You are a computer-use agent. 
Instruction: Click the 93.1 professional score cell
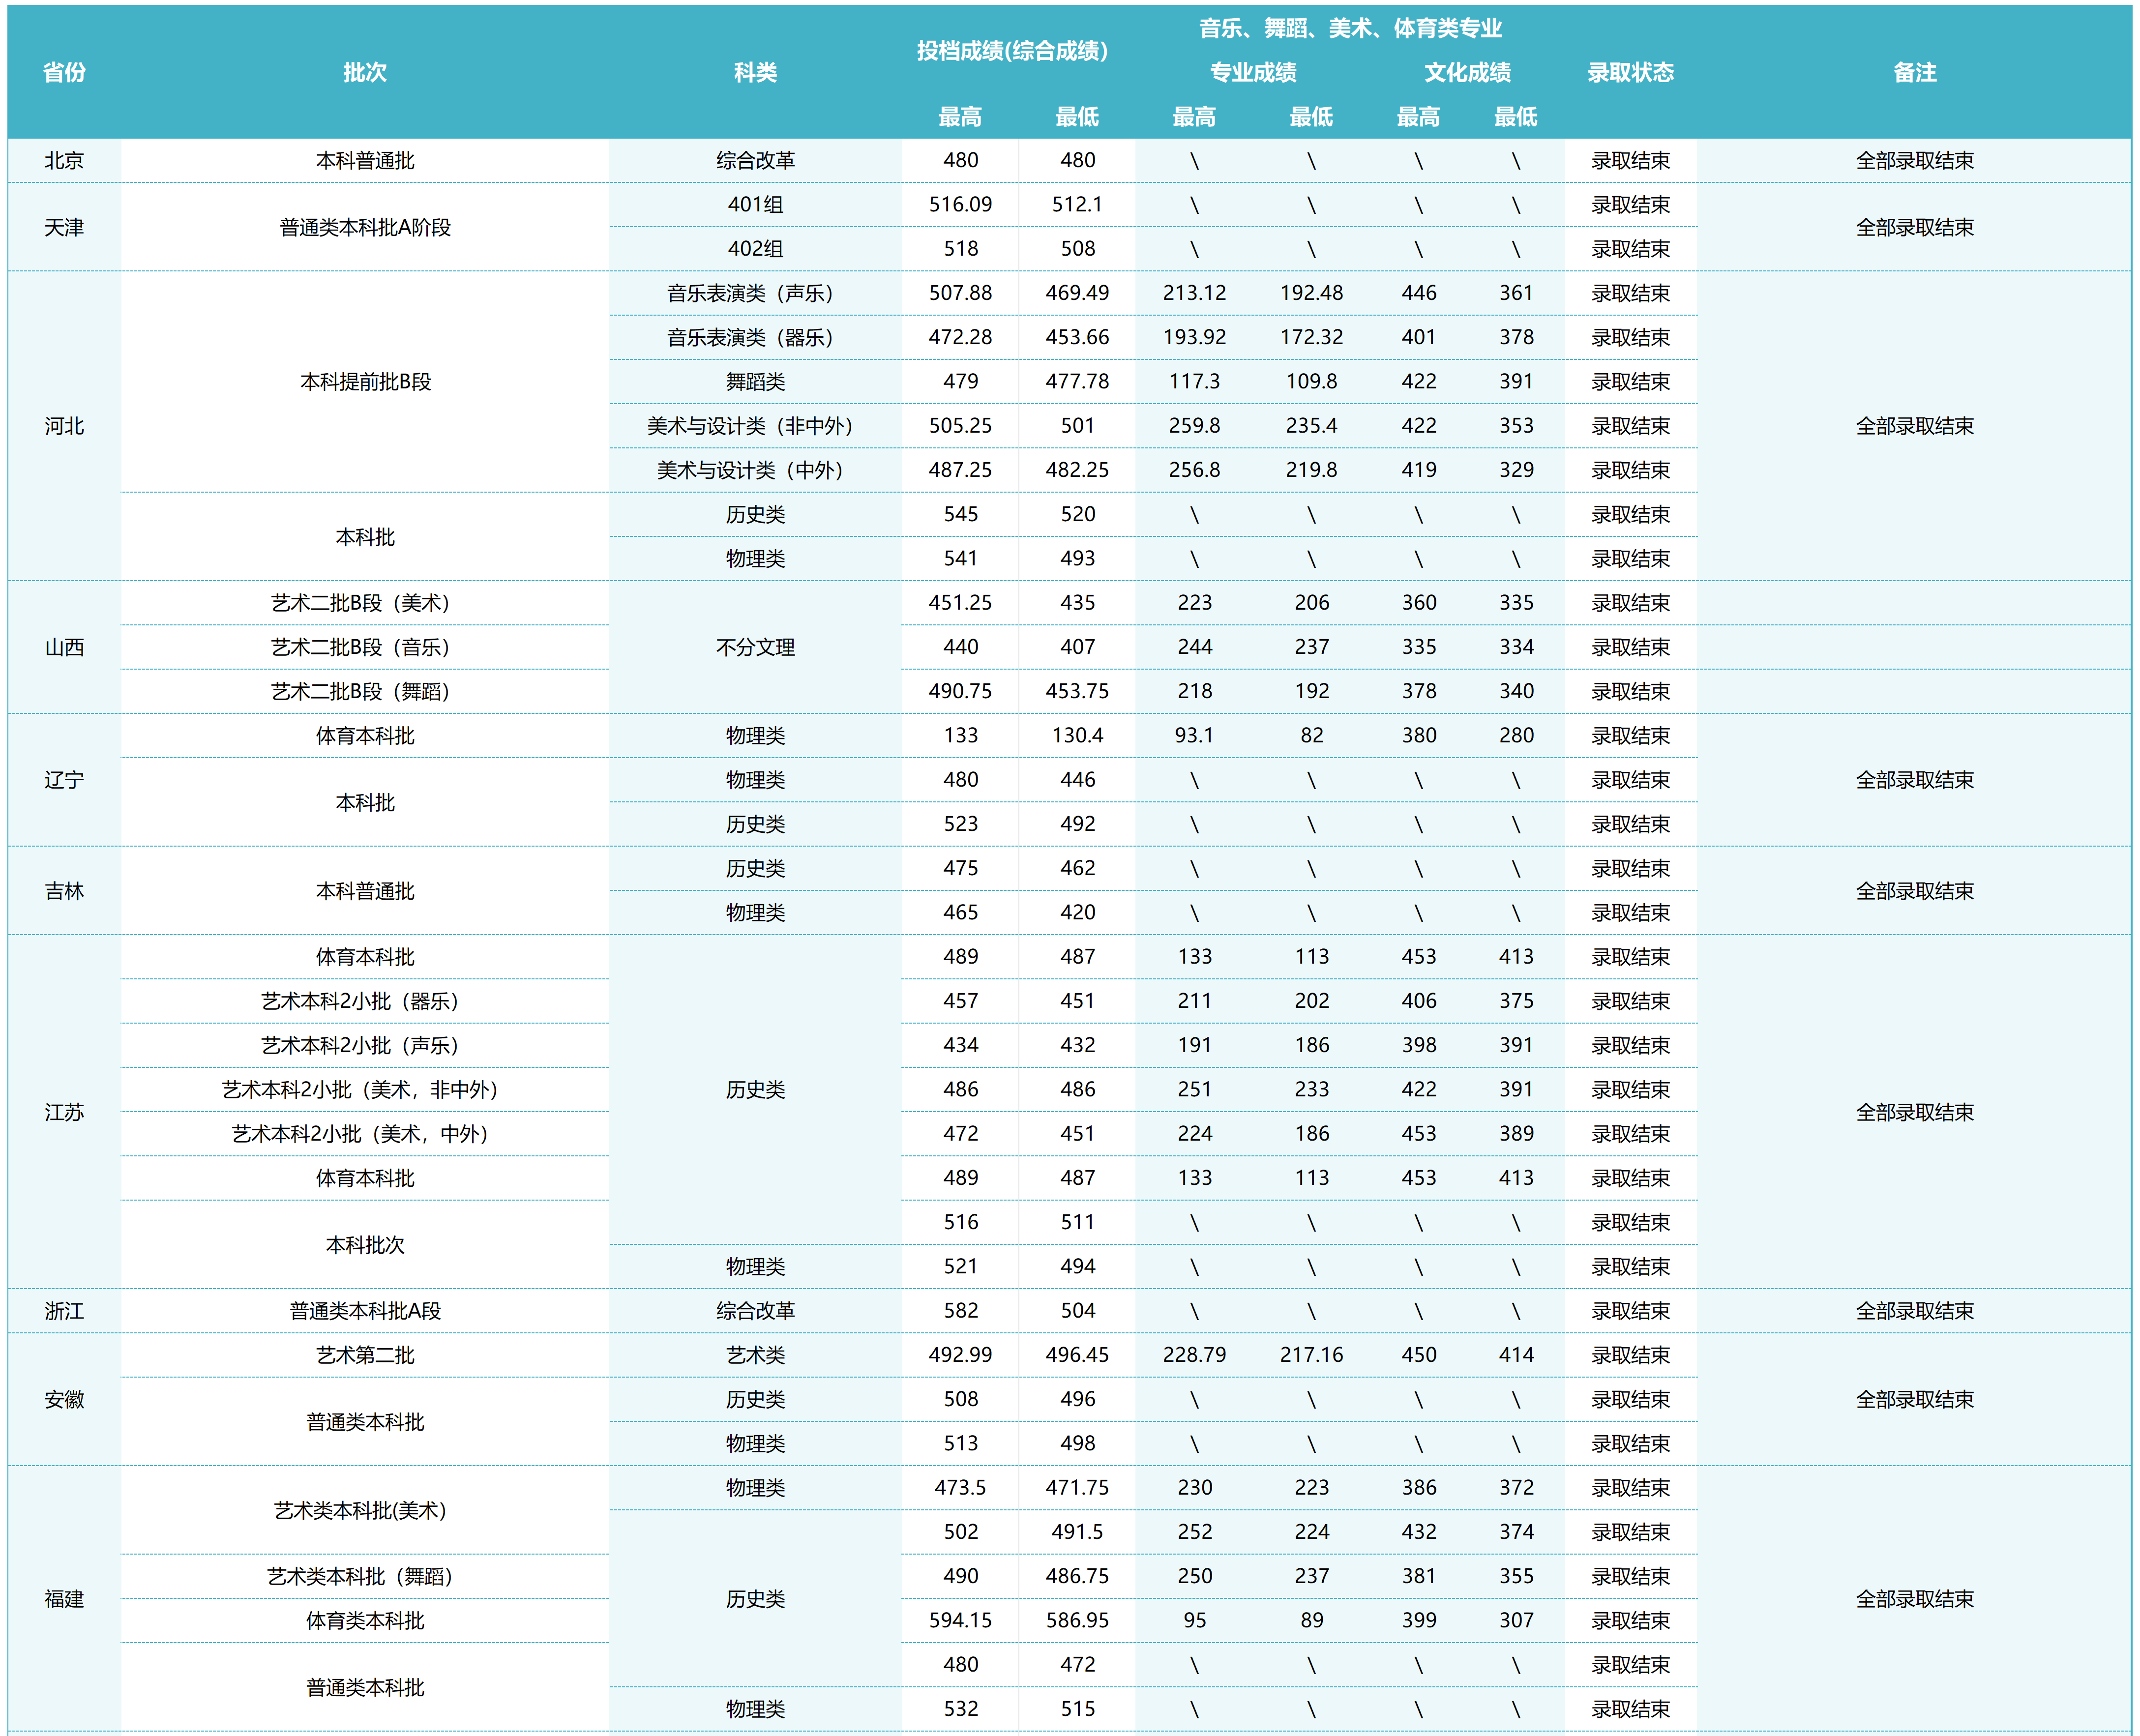(x=1194, y=736)
